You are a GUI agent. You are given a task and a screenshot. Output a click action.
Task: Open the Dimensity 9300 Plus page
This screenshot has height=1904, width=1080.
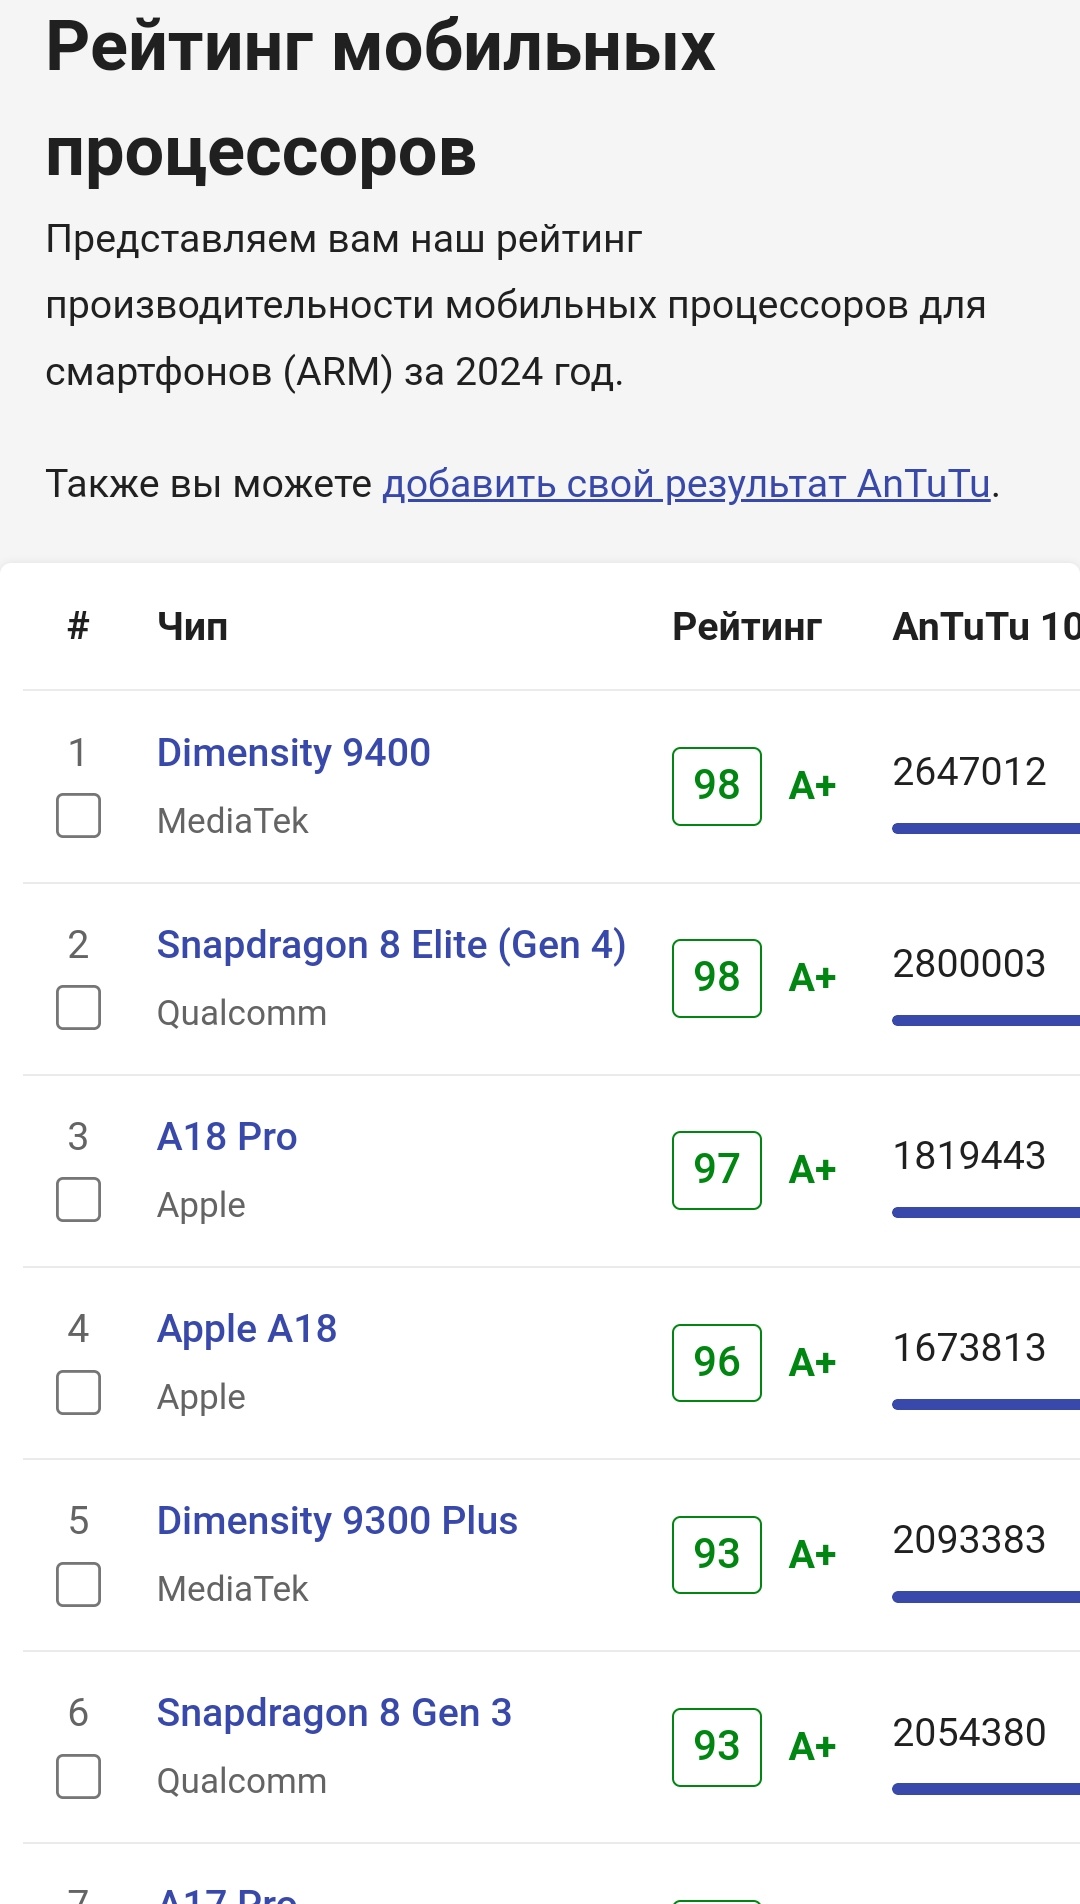click(x=336, y=1520)
